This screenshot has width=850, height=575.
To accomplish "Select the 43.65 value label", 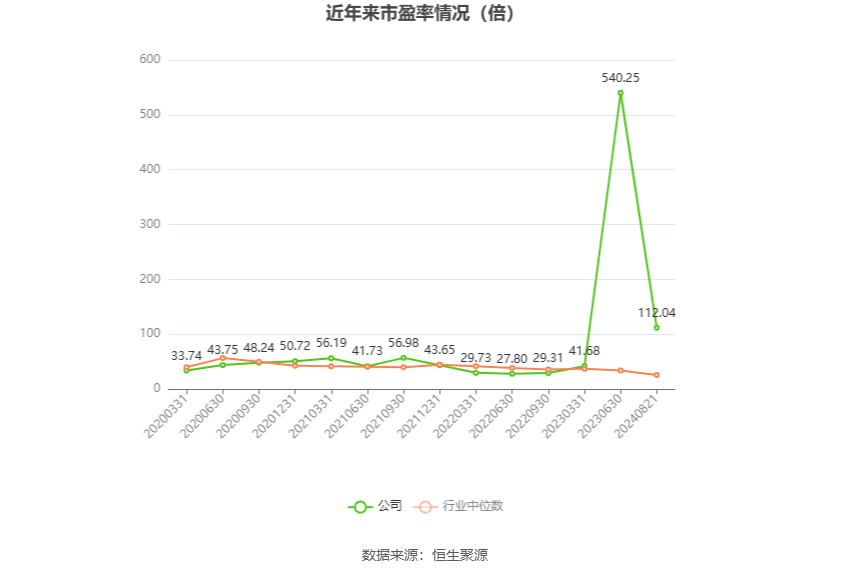I will 440,350.
